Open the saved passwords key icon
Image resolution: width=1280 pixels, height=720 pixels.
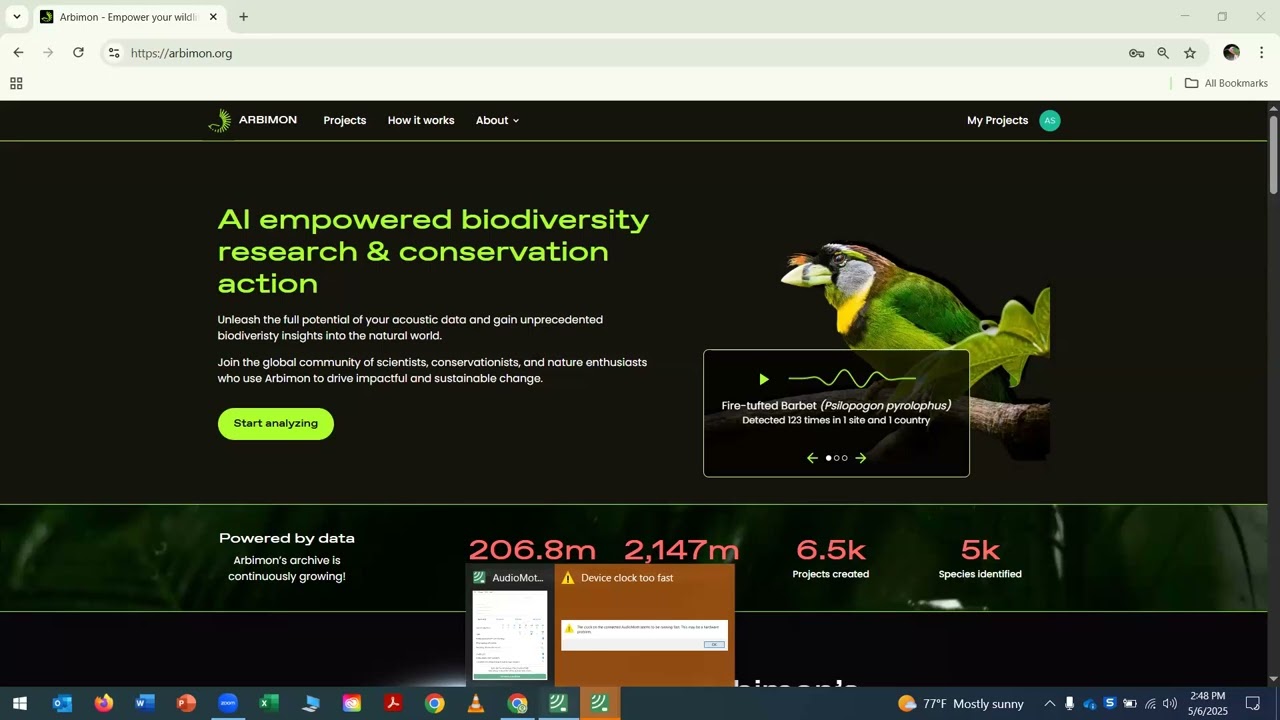(1136, 53)
